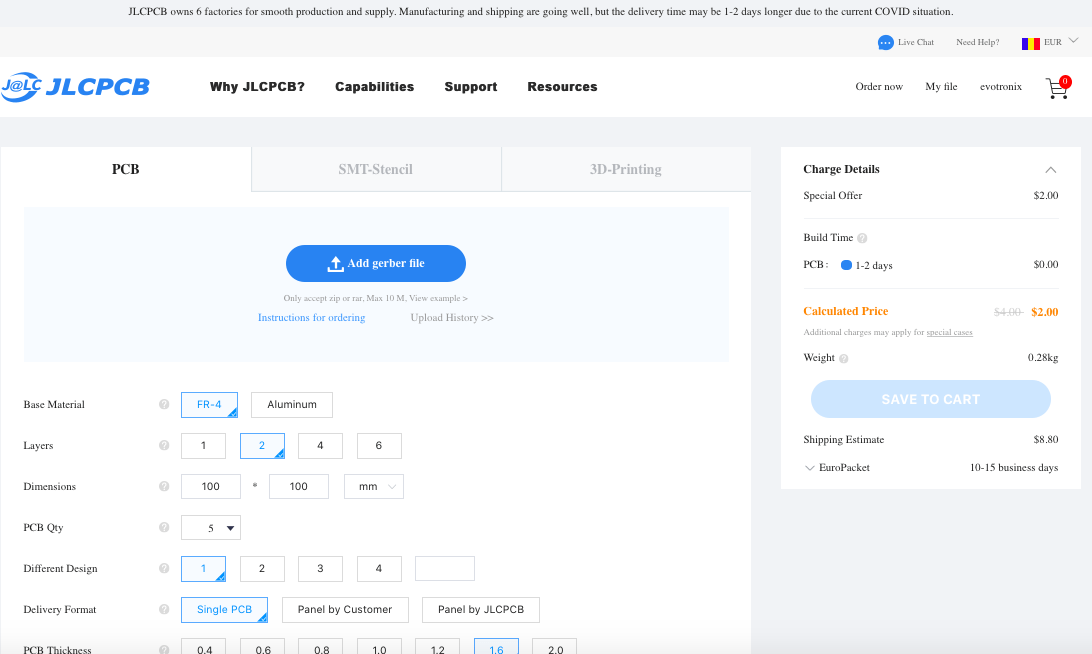Choose 2 layers option
The height and width of the screenshot is (654, 1092).
point(262,446)
